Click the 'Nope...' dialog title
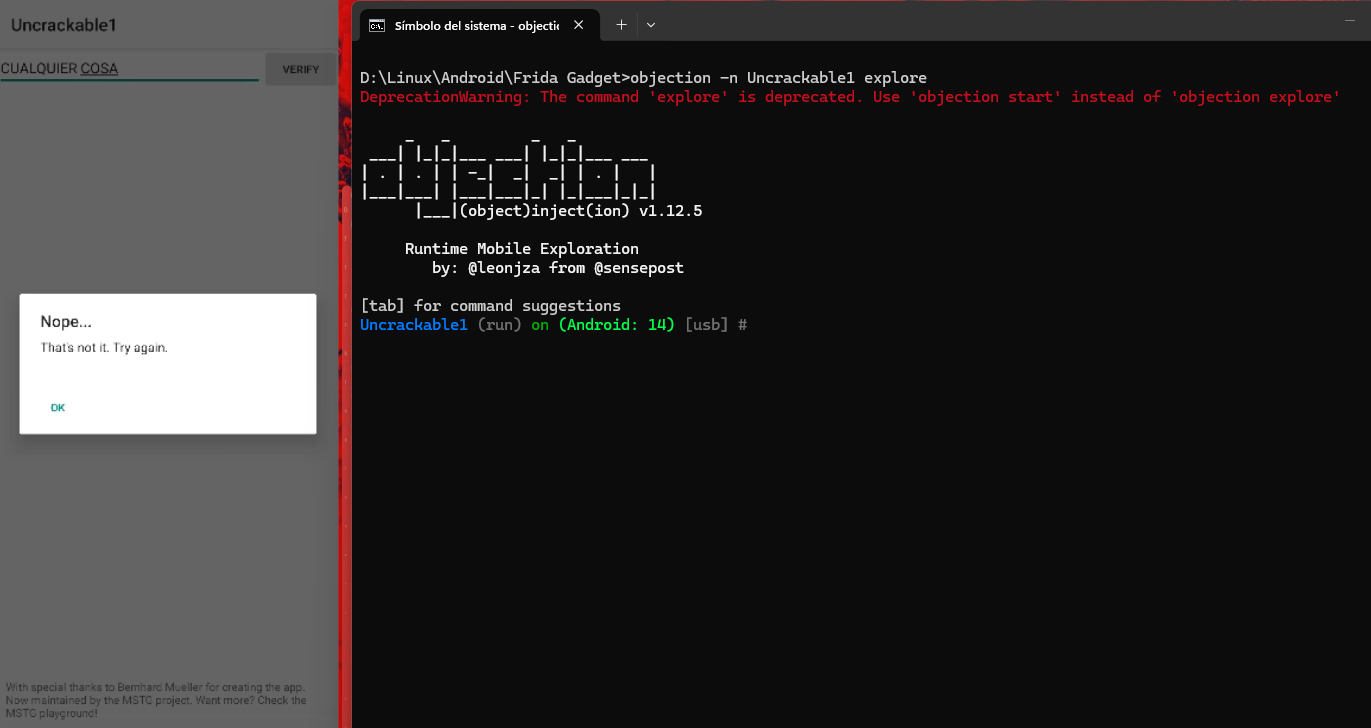This screenshot has width=1371, height=728. (x=66, y=321)
